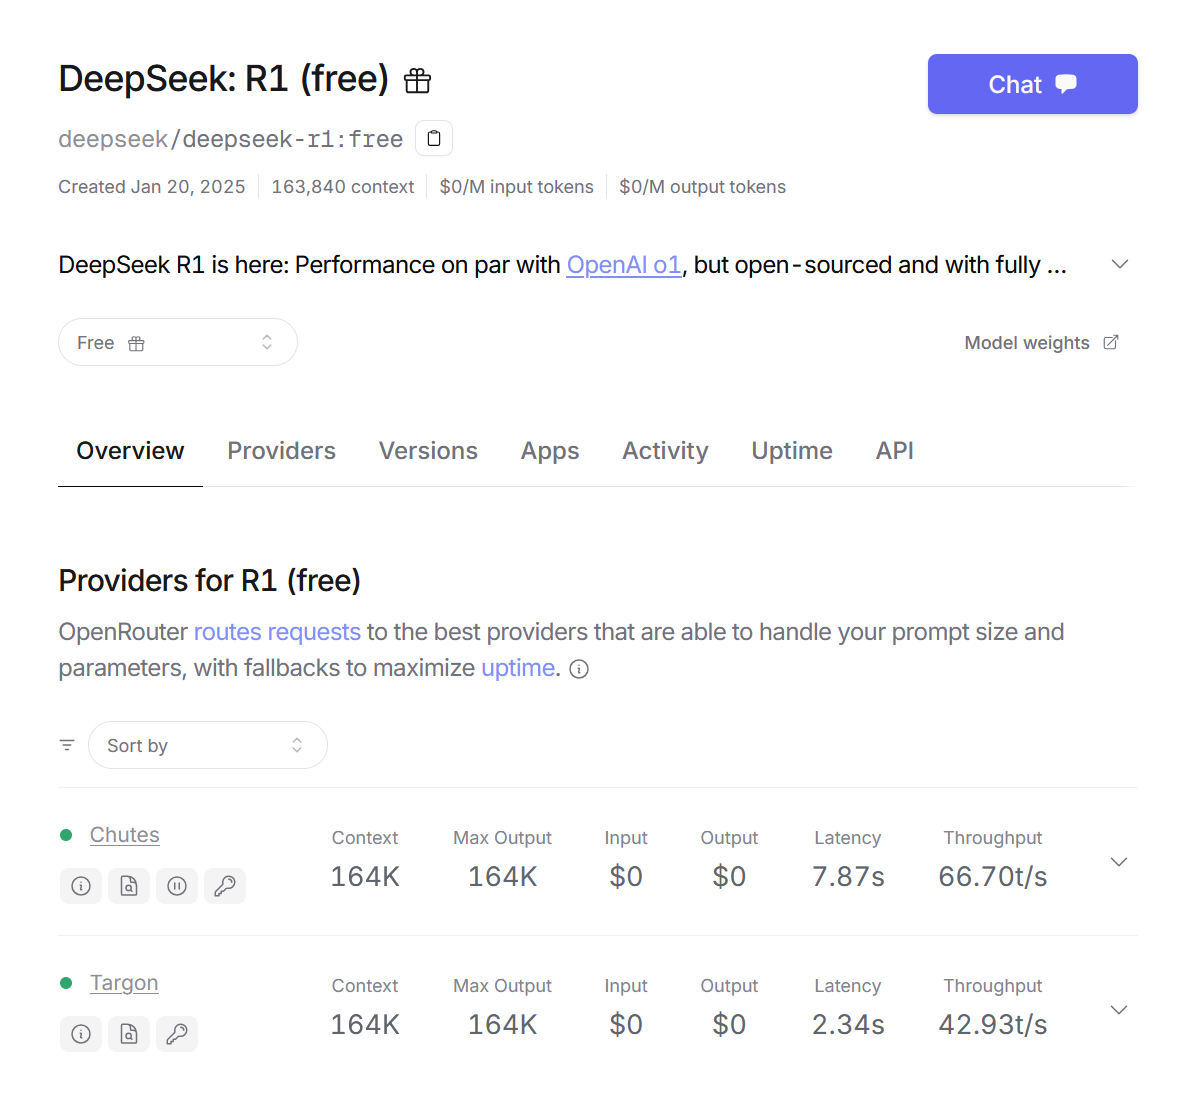Open the uptime link in the description

(518, 668)
